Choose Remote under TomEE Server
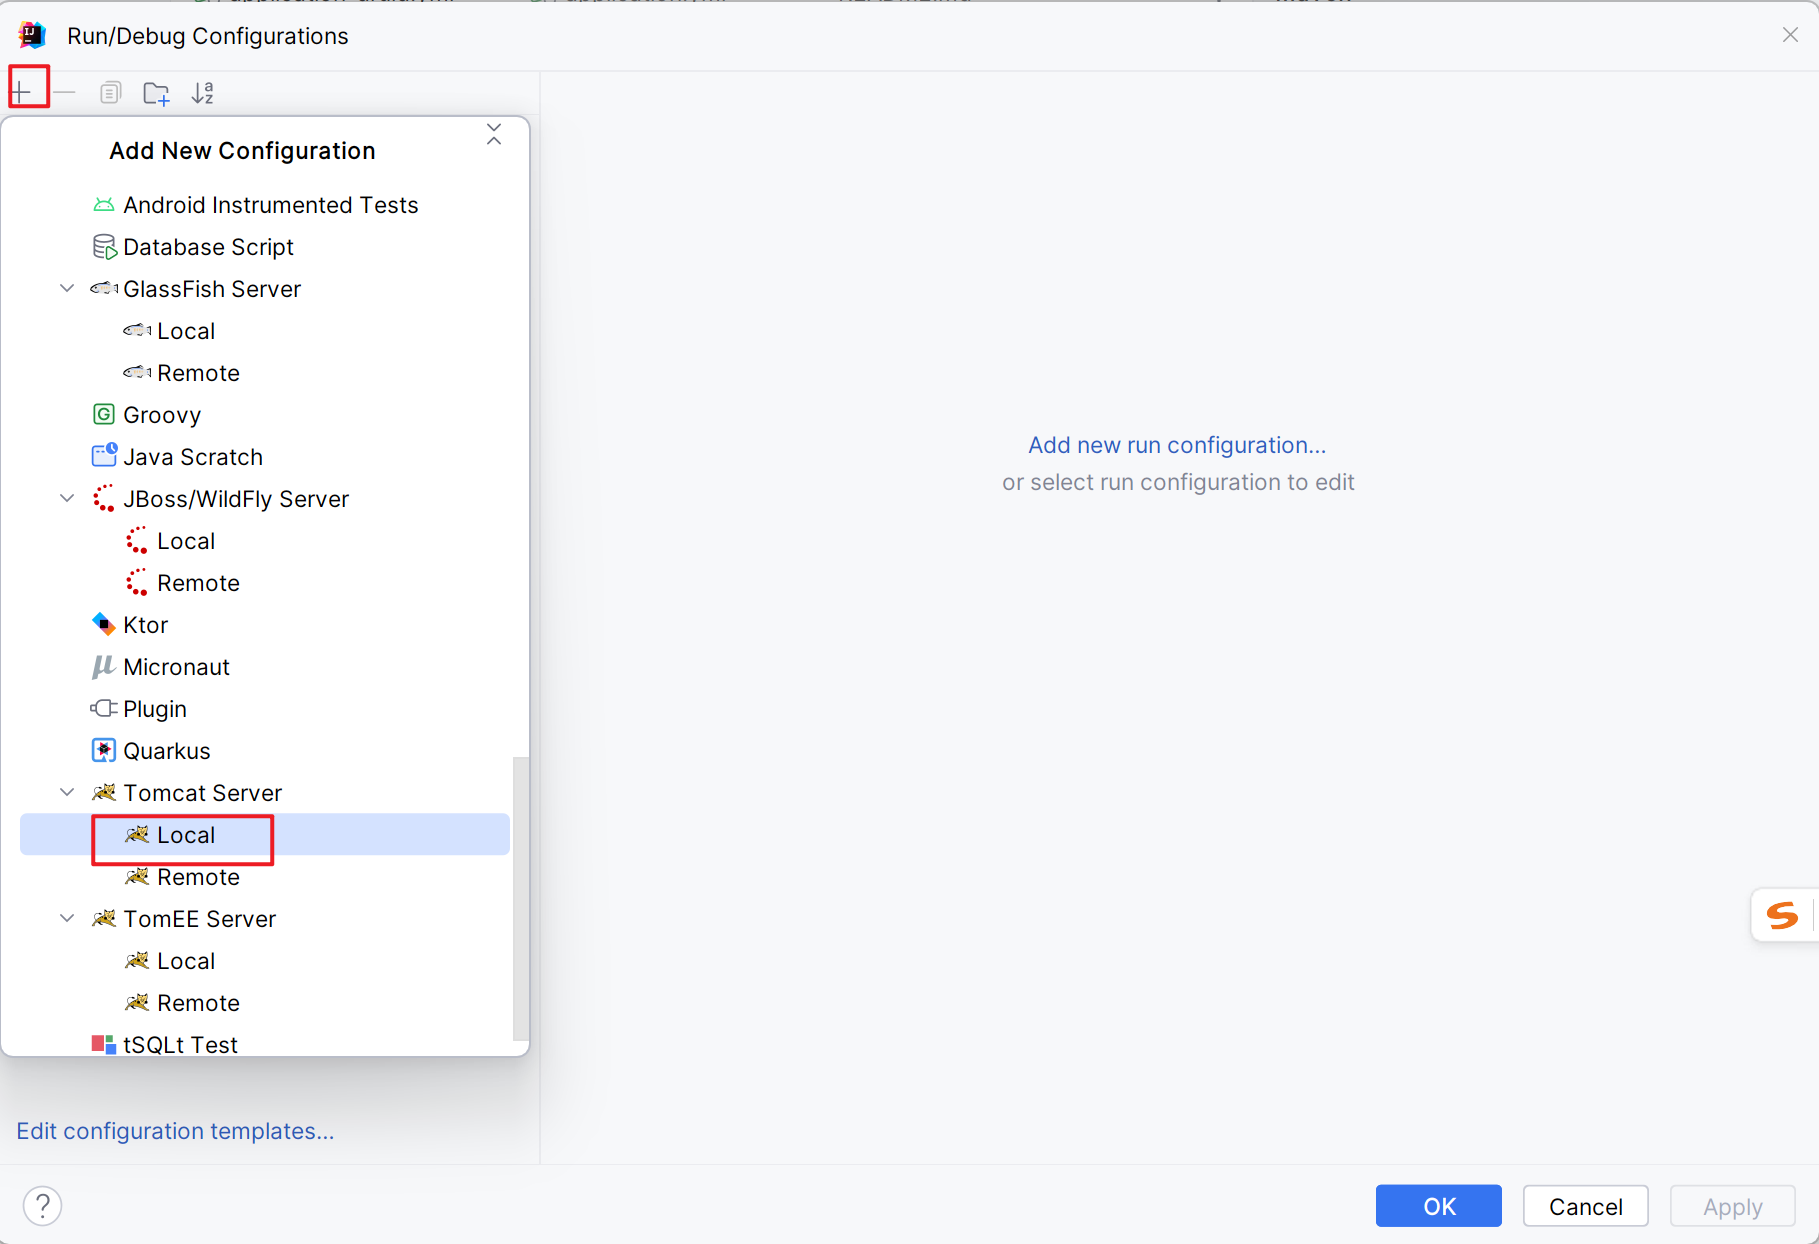Viewport: 1819px width, 1244px height. pos(265,1003)
